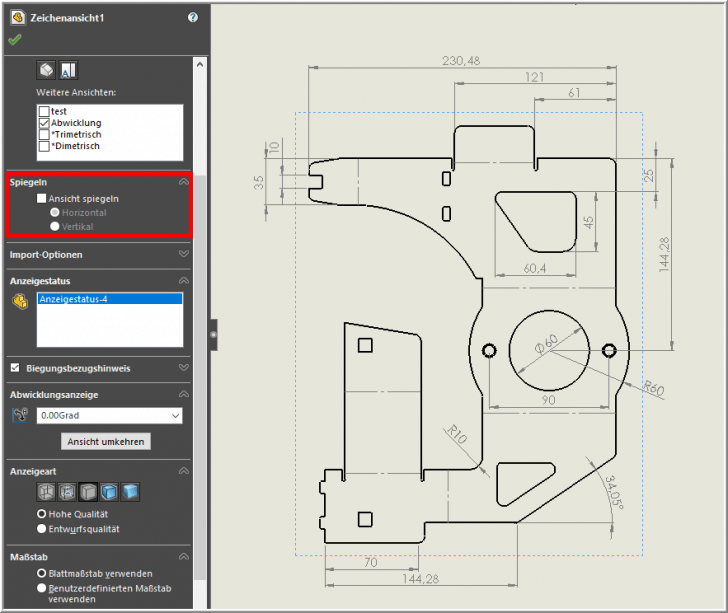Image resolution: width=728 pixels, height=613 pixels.
Task: Click the green checkmark to confirm
Action: coord(14,40)
